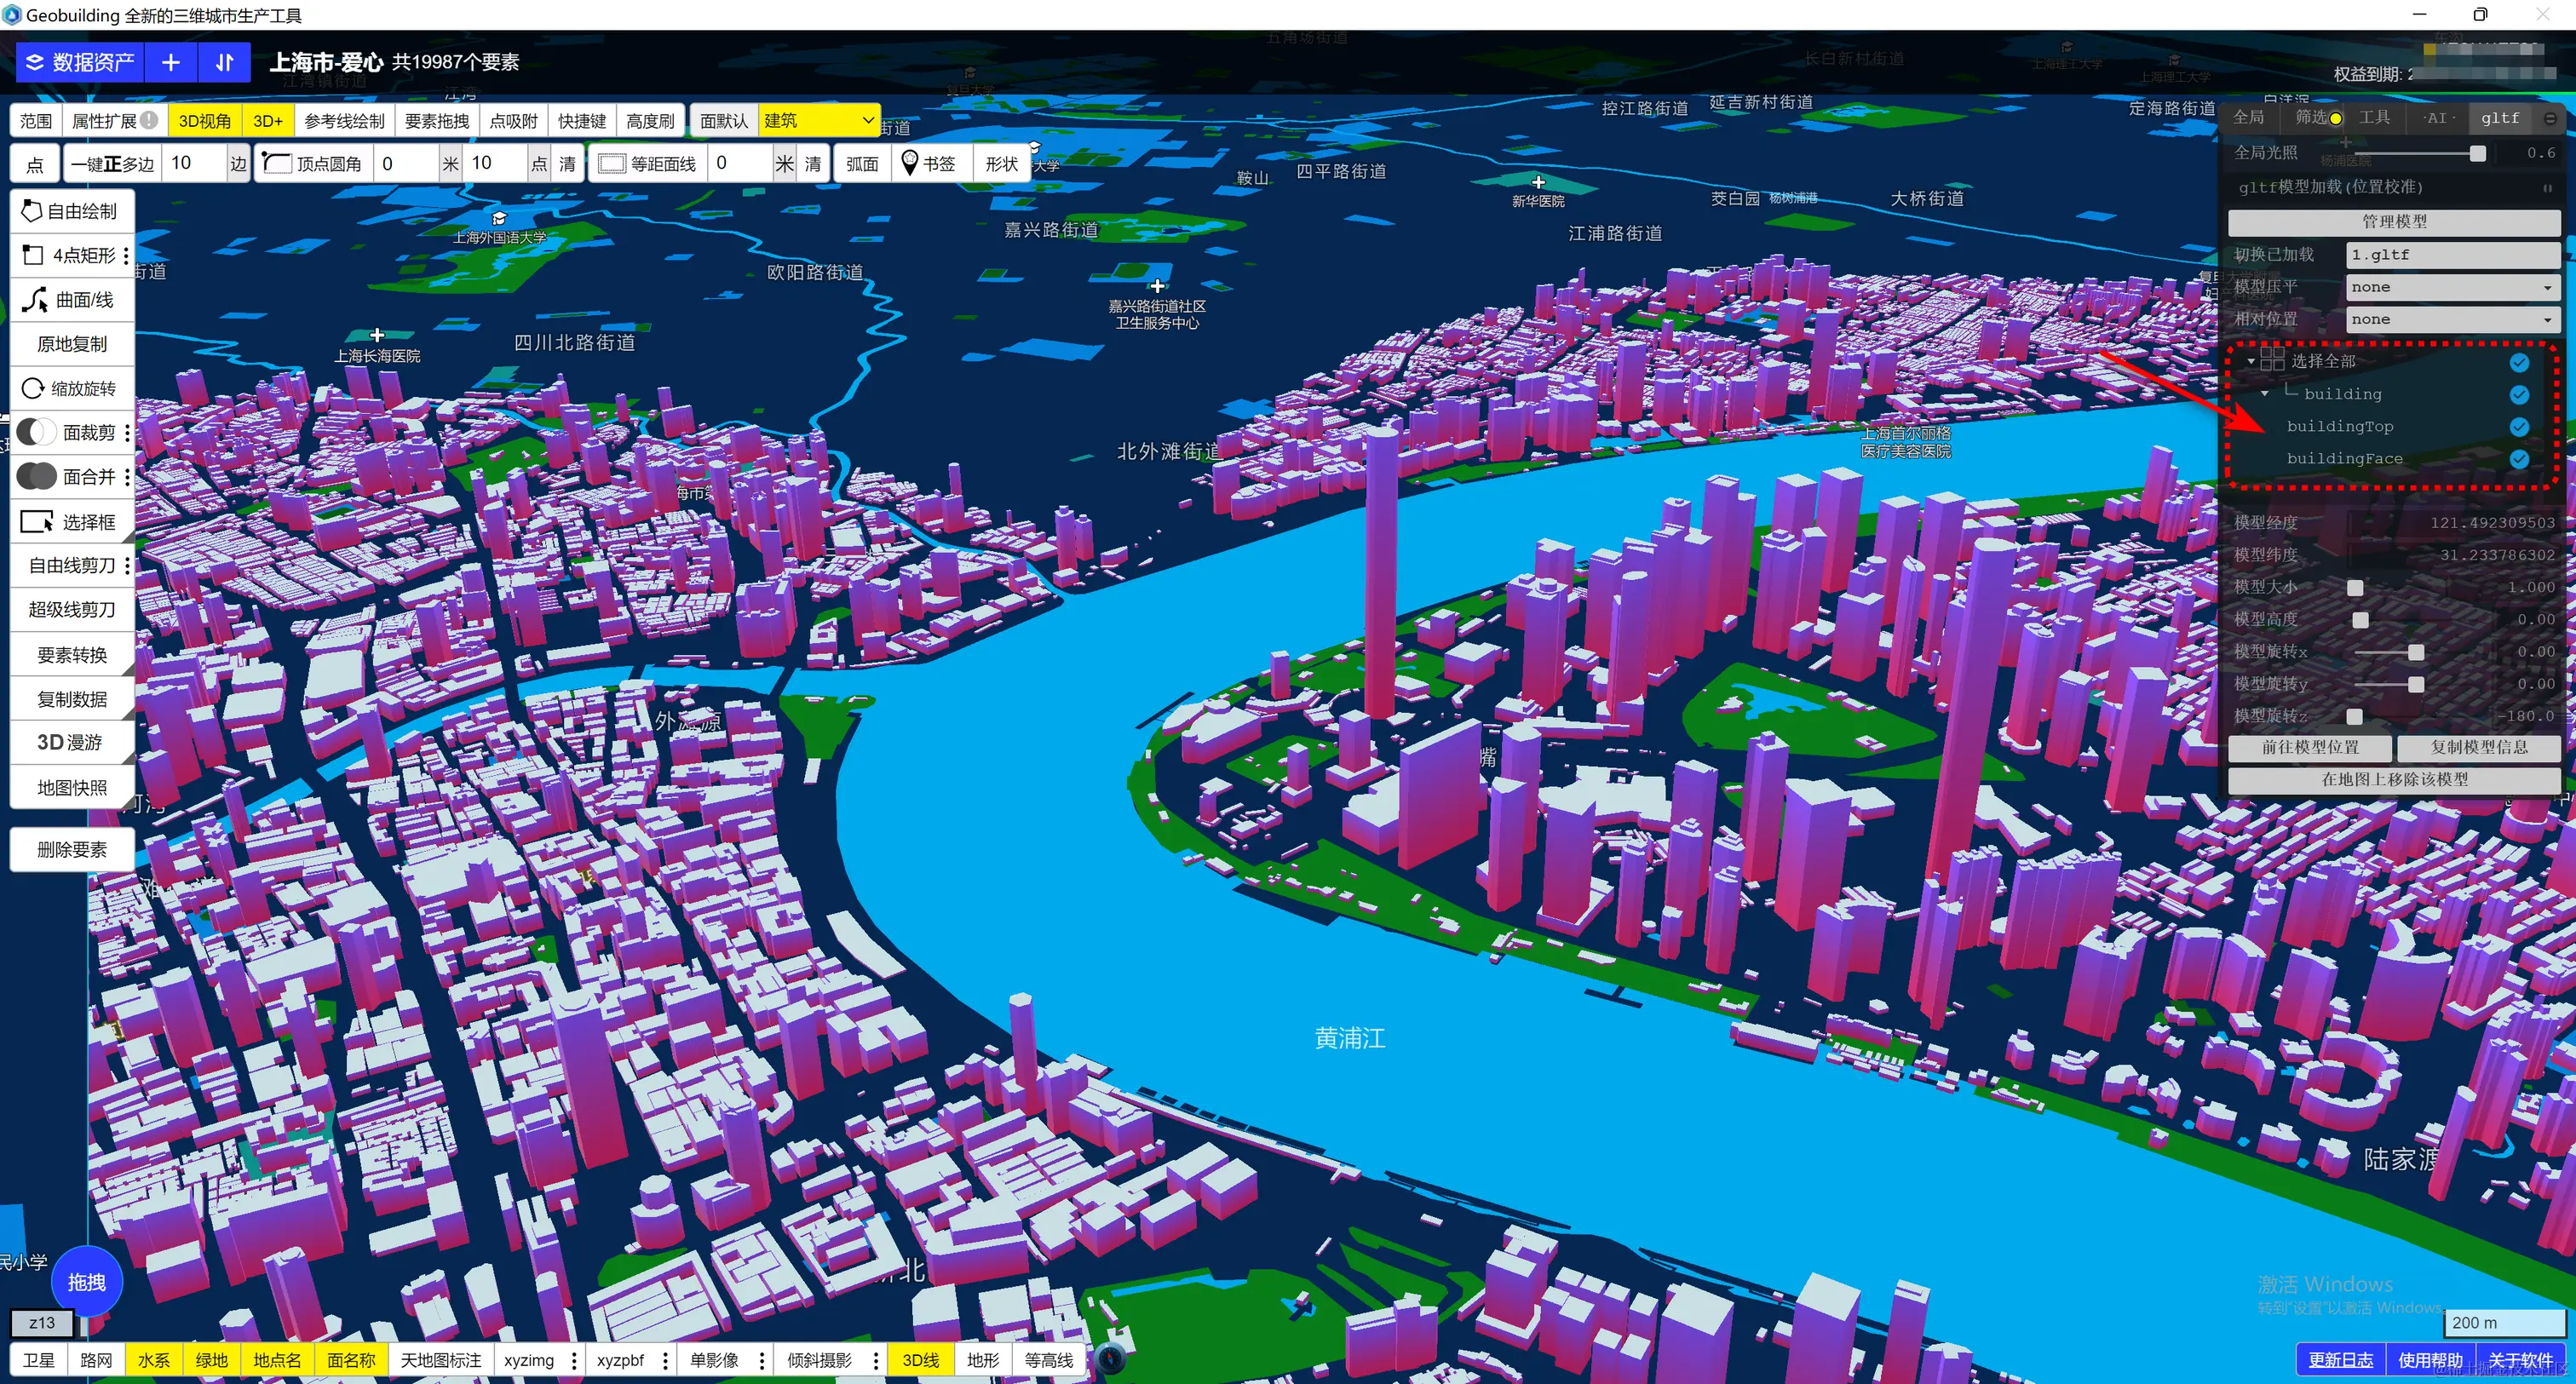Screen dimensions: 2576x1384
Task: Click the 选择全部 grid icon
Action: pos(2272,359)
